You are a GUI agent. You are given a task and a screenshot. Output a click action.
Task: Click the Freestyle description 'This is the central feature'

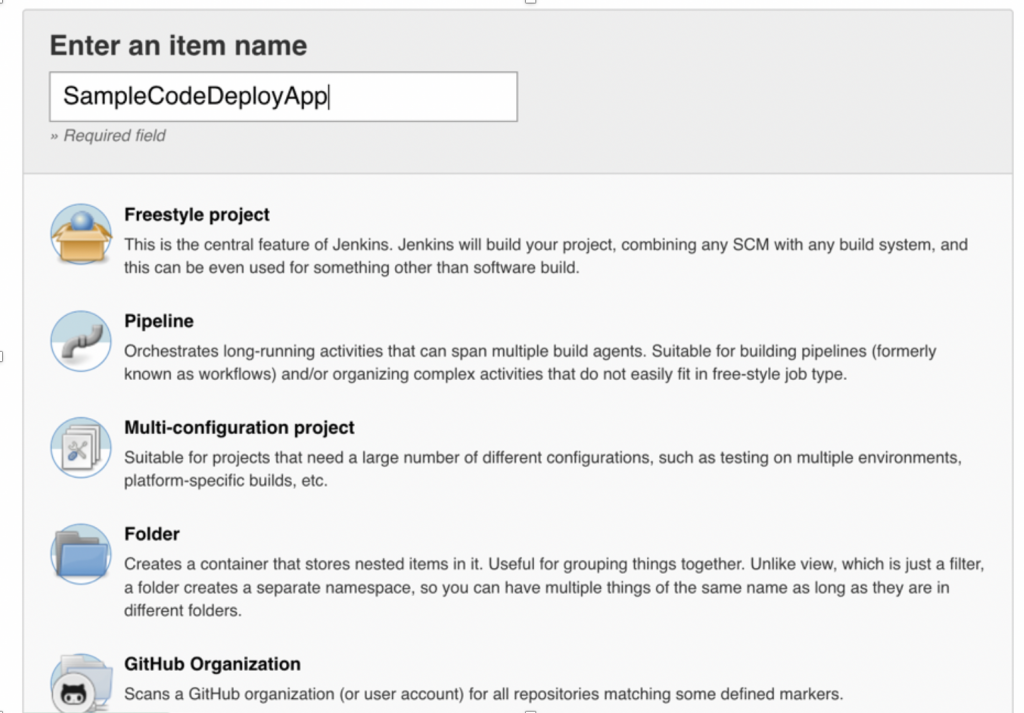click(546, 256)
